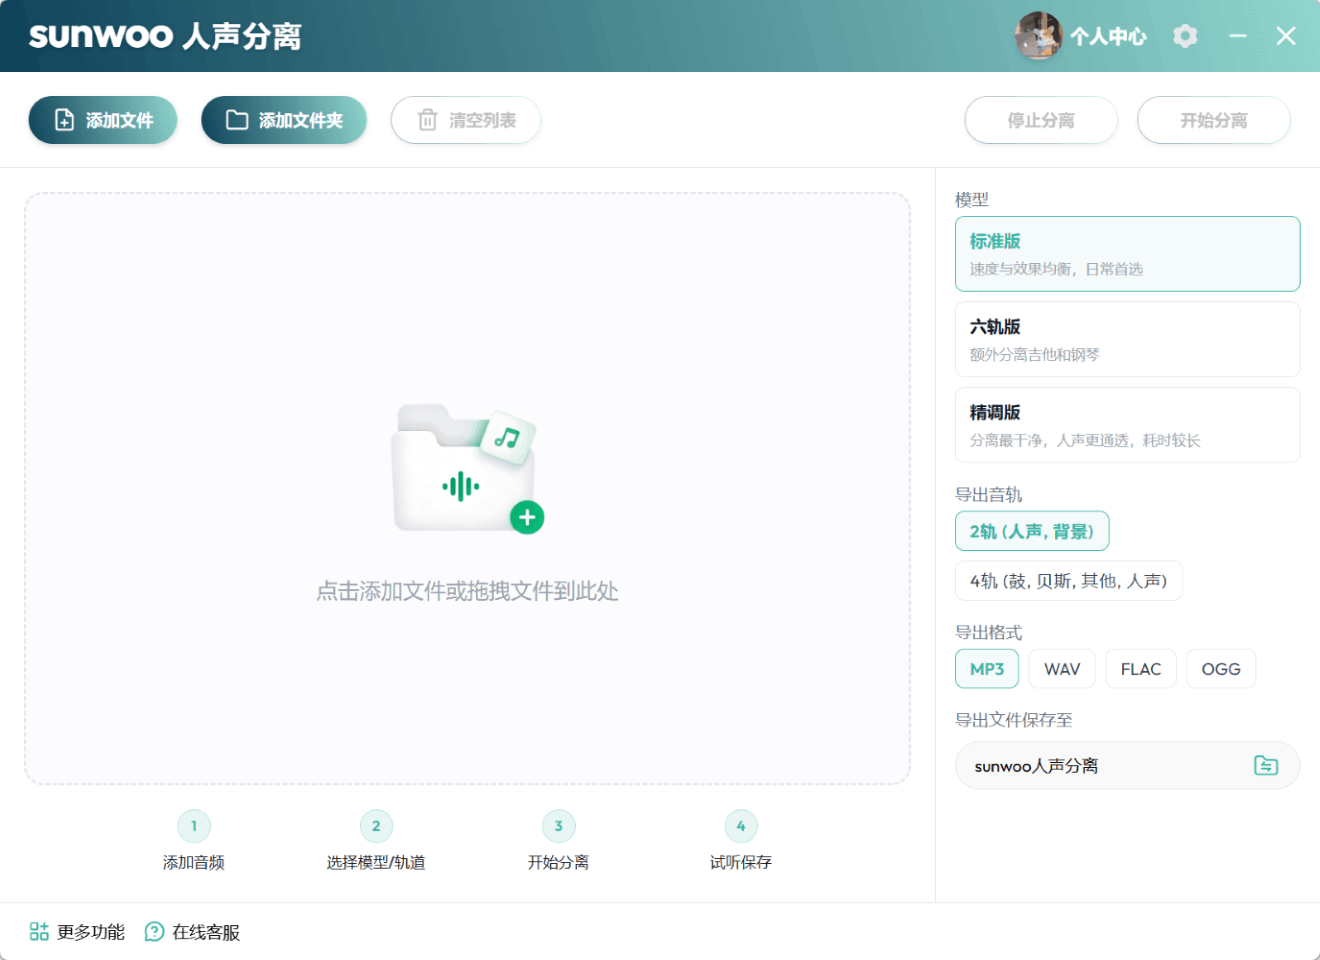Click the trash icon in 清空列表

(x=428, y=120)
